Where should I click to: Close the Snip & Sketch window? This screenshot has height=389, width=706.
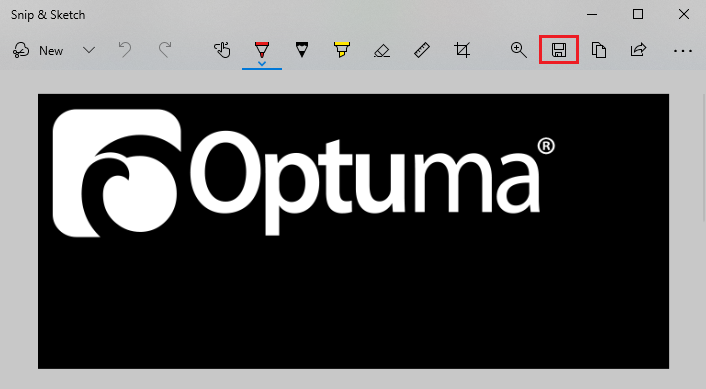[x=683, y=14]
